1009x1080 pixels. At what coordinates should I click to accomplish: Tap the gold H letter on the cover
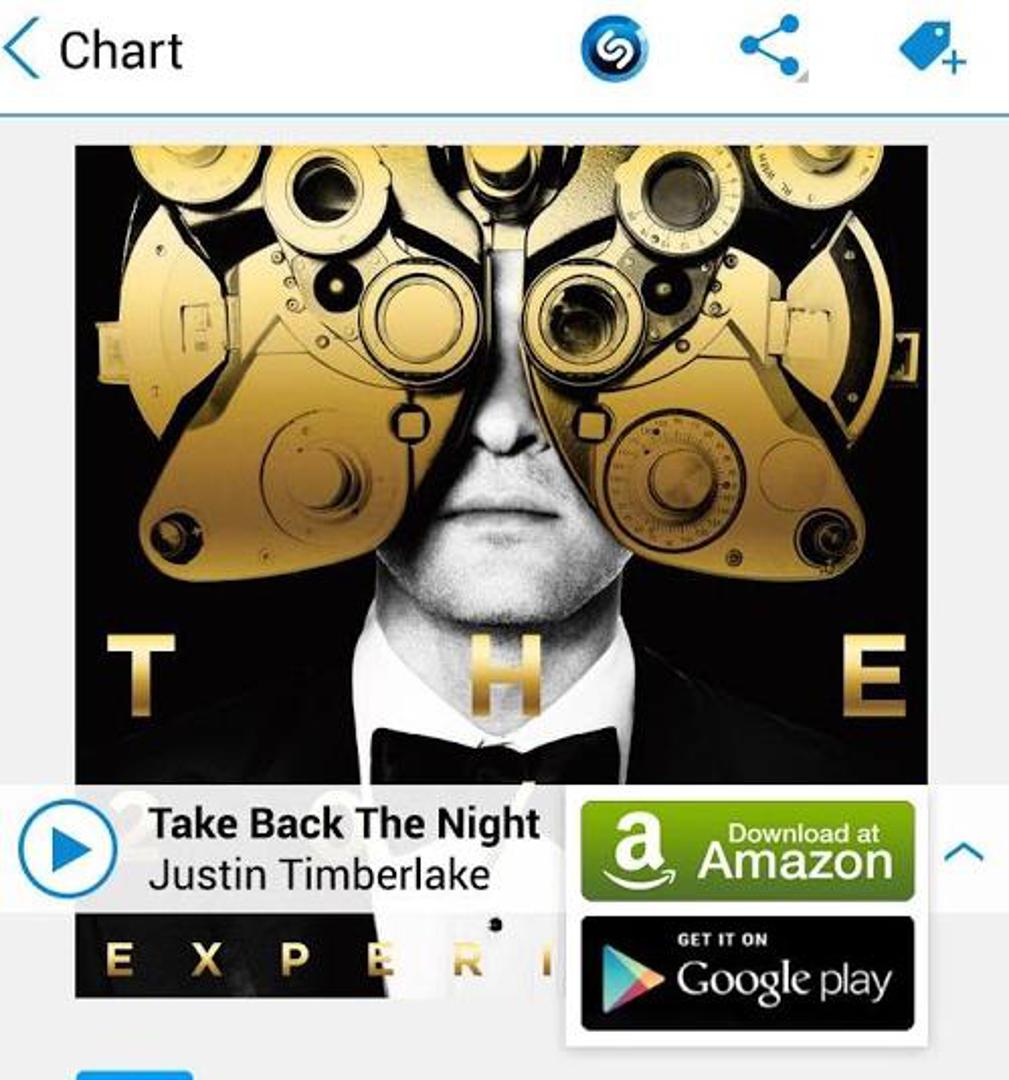pyautogui.click(x=507, y=675)
